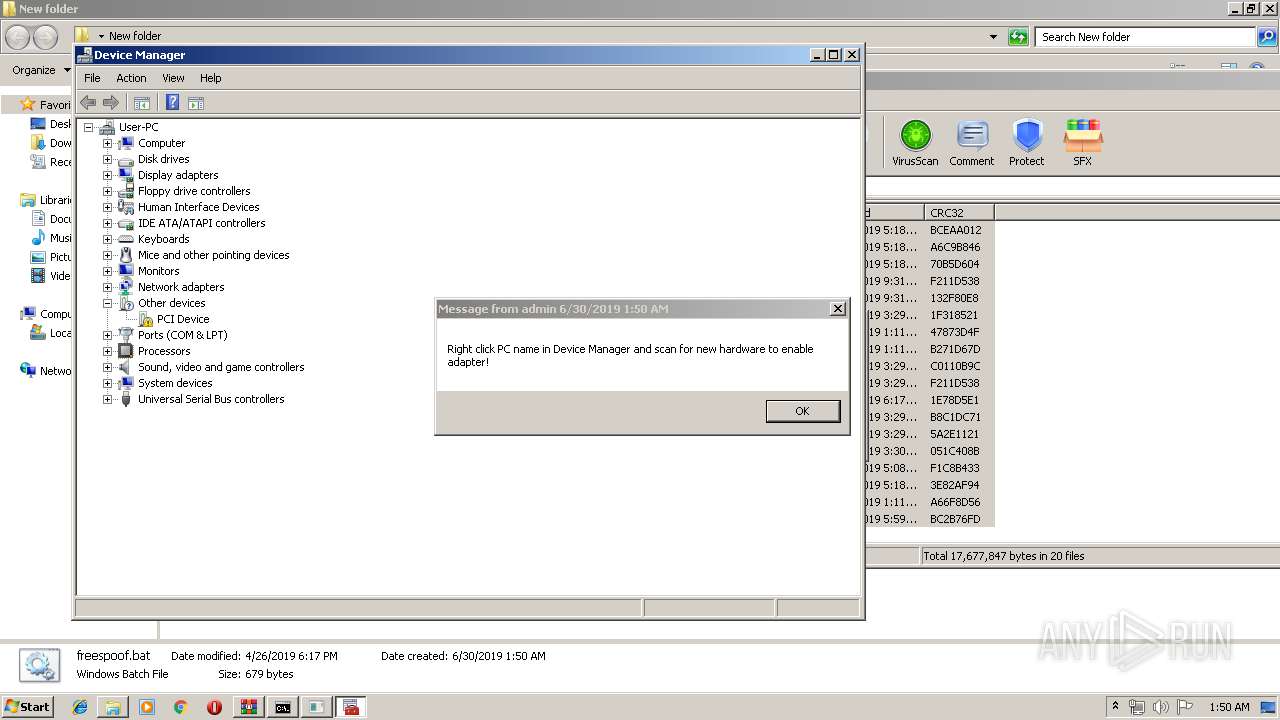The image size is (1280, 720).
Task: Open the File menu in Device Manager
Action: click(x=92, y=78)
